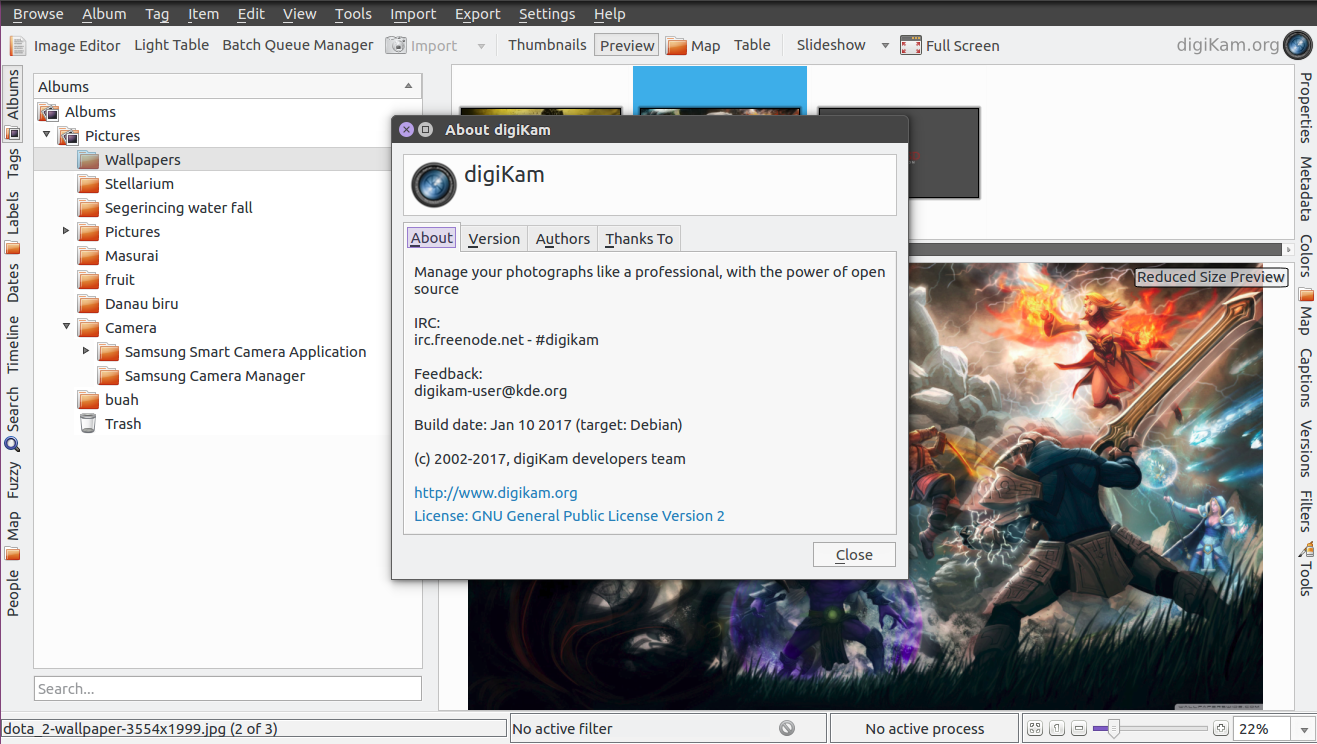The image size is (1317, 744).
Task: Click the zoom to 100% icon
Action: [1058, 729]
